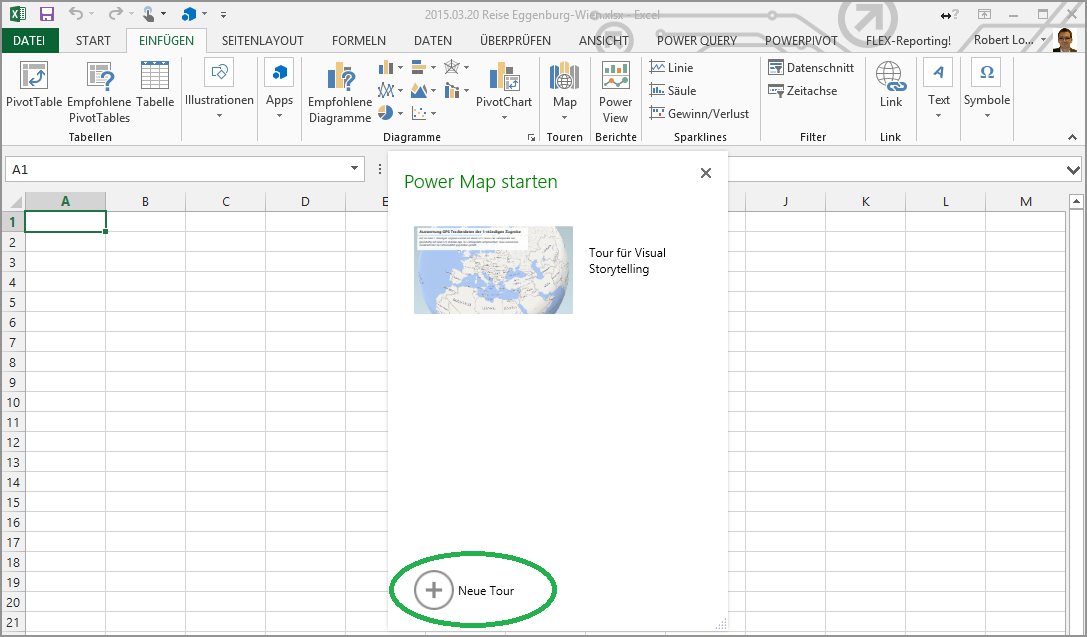The height and width of the screenshot is (637, 1087).
Task: Open the Illustrationen dropdown
Action: 219,116
